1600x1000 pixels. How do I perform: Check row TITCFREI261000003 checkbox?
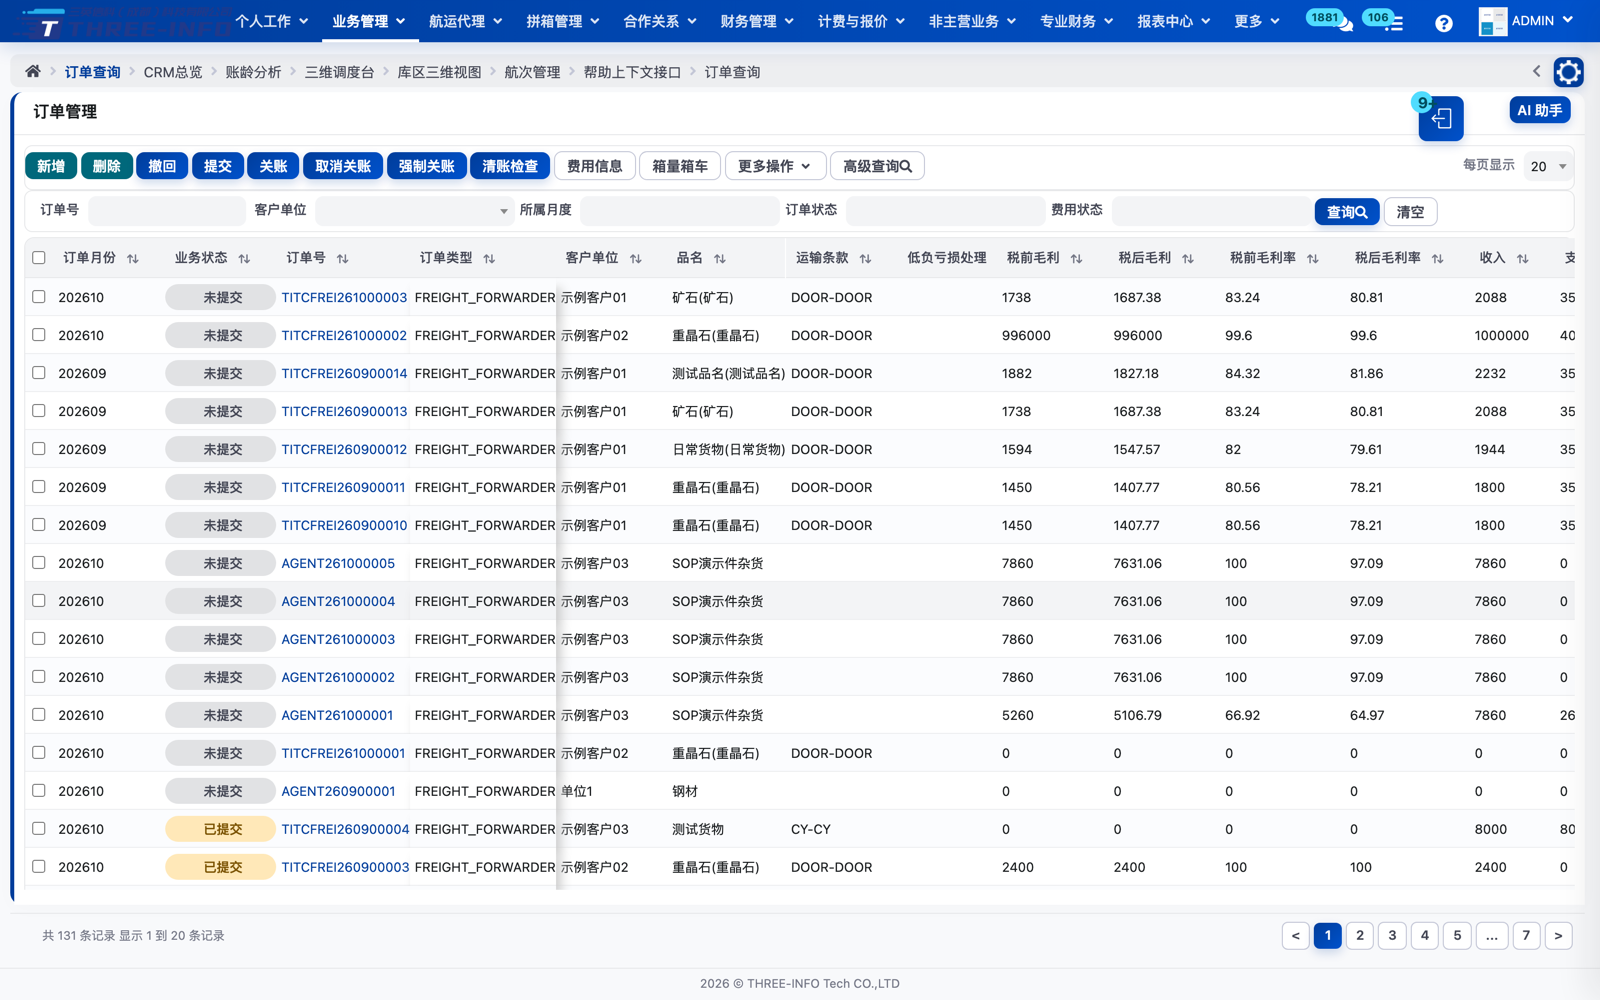pyautogui.click(x=39, y=297)
